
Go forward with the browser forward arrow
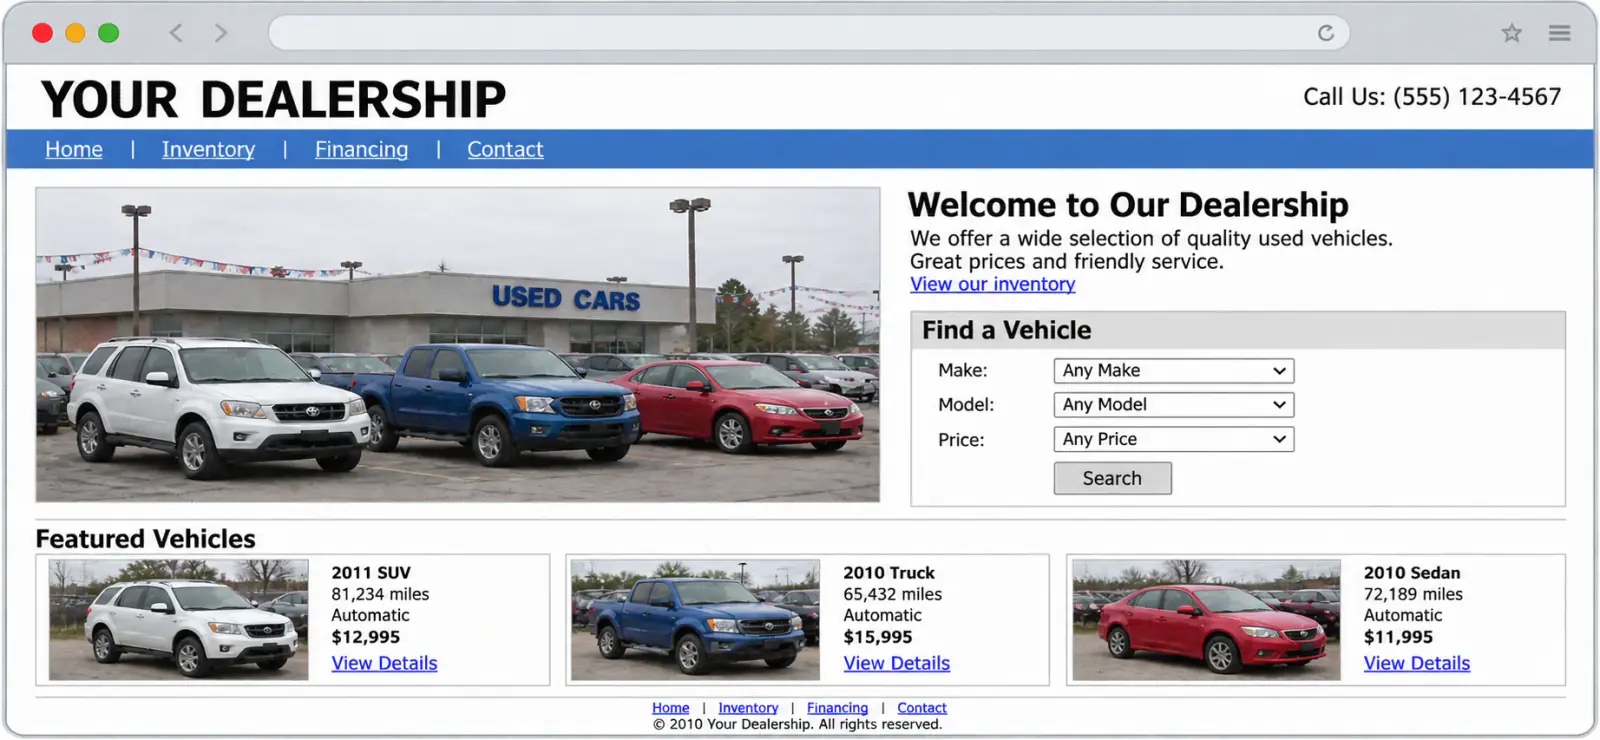221,33
